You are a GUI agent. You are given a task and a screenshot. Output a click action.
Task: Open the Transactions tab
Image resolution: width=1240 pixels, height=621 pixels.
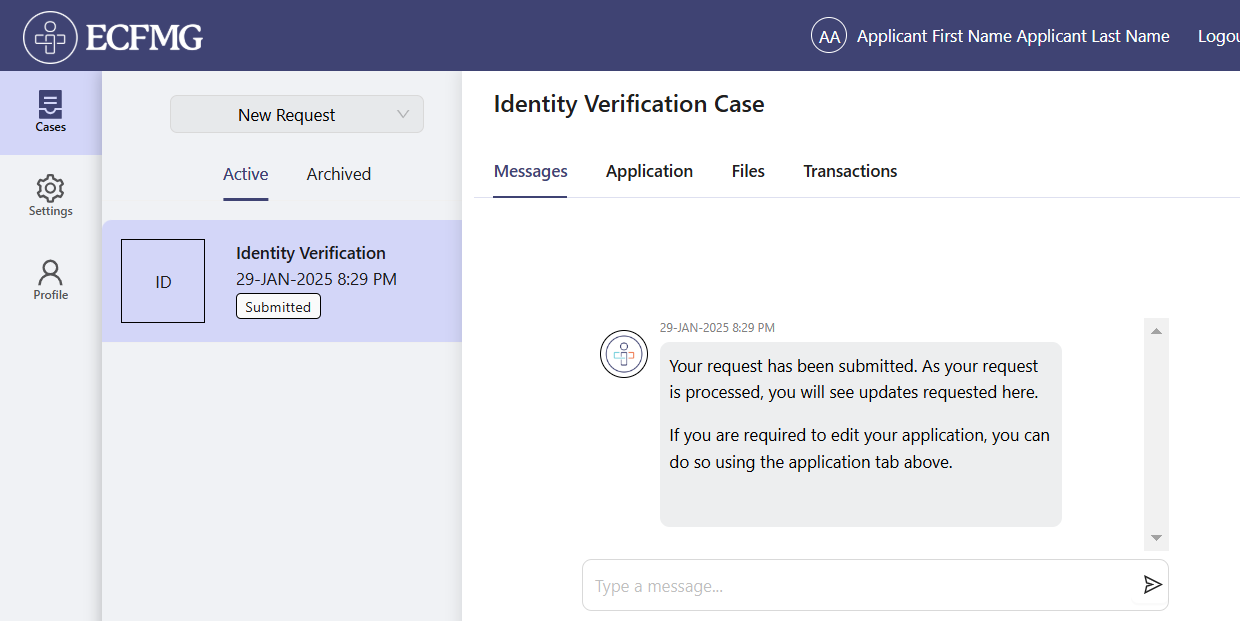click(x=850, y=171)
